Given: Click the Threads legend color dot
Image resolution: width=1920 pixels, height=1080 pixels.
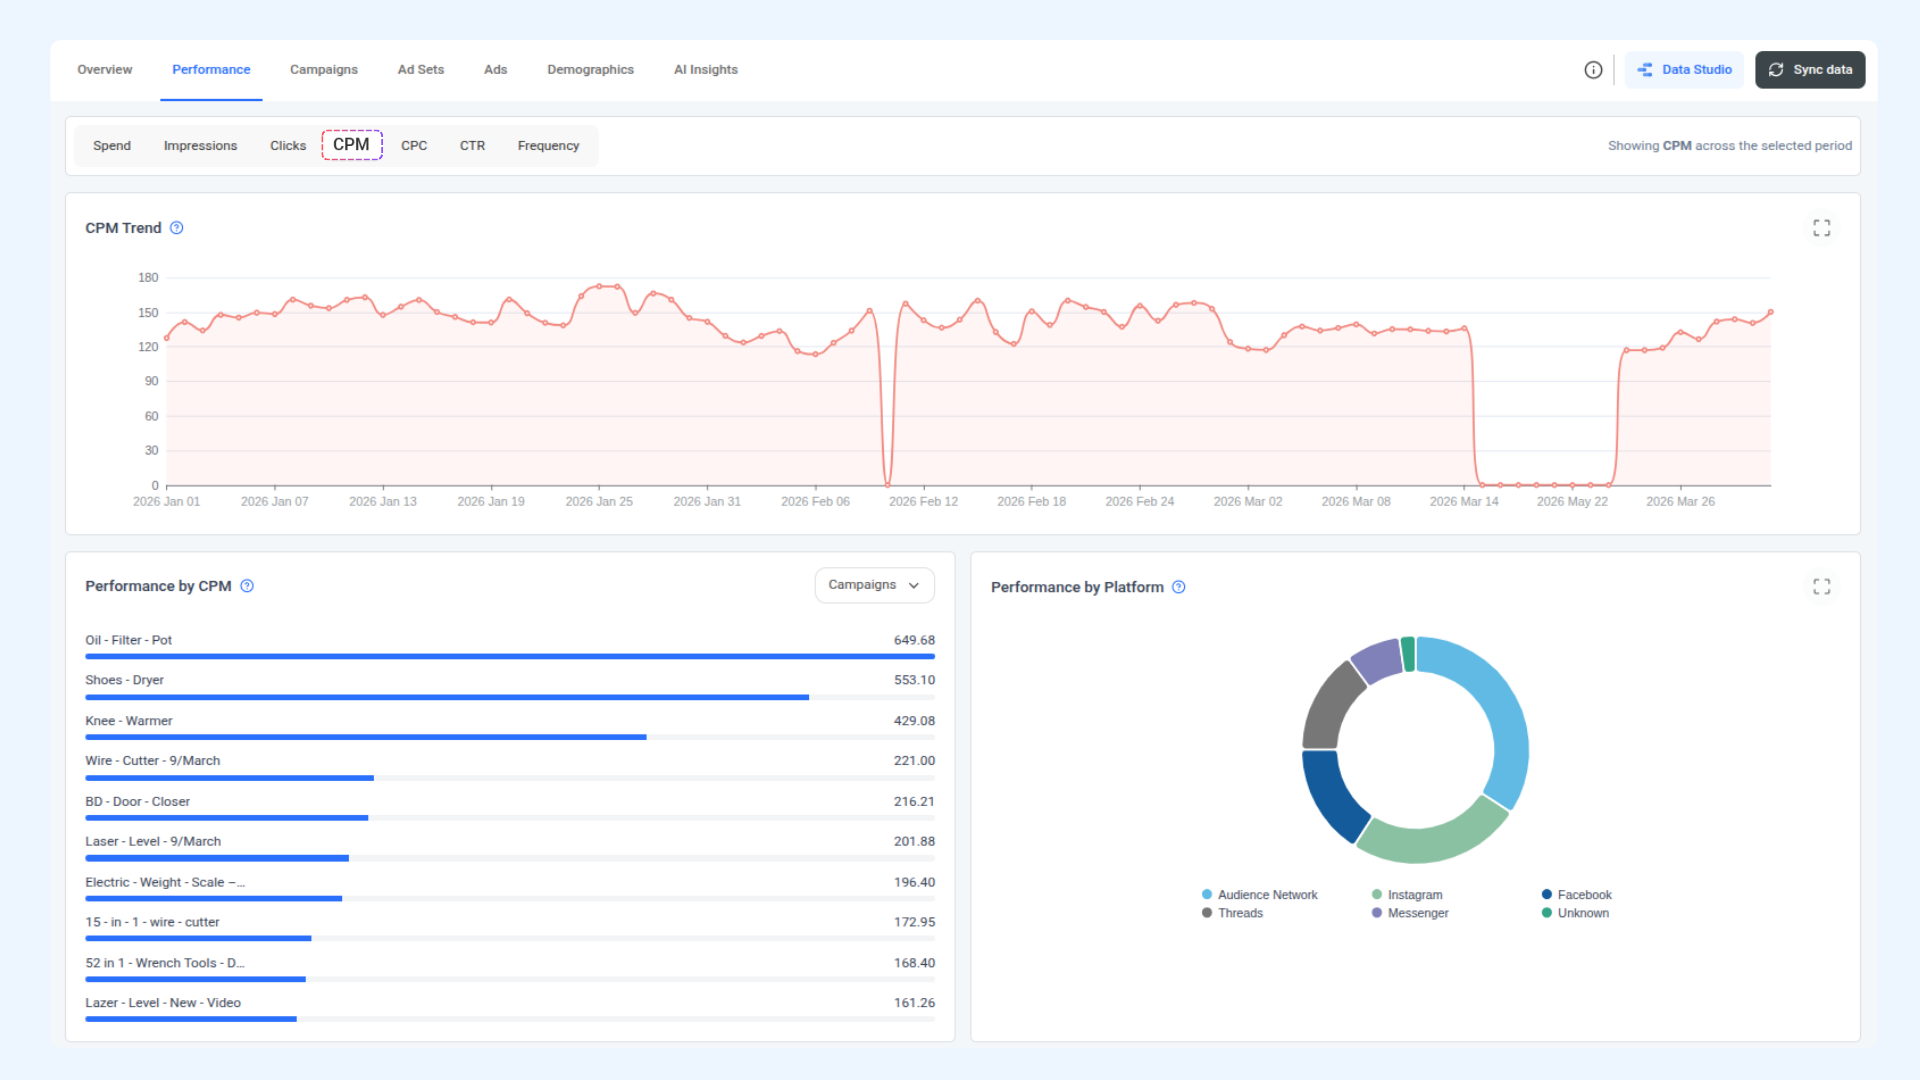Looking at the screenshot, I should tap(1207, 913).
